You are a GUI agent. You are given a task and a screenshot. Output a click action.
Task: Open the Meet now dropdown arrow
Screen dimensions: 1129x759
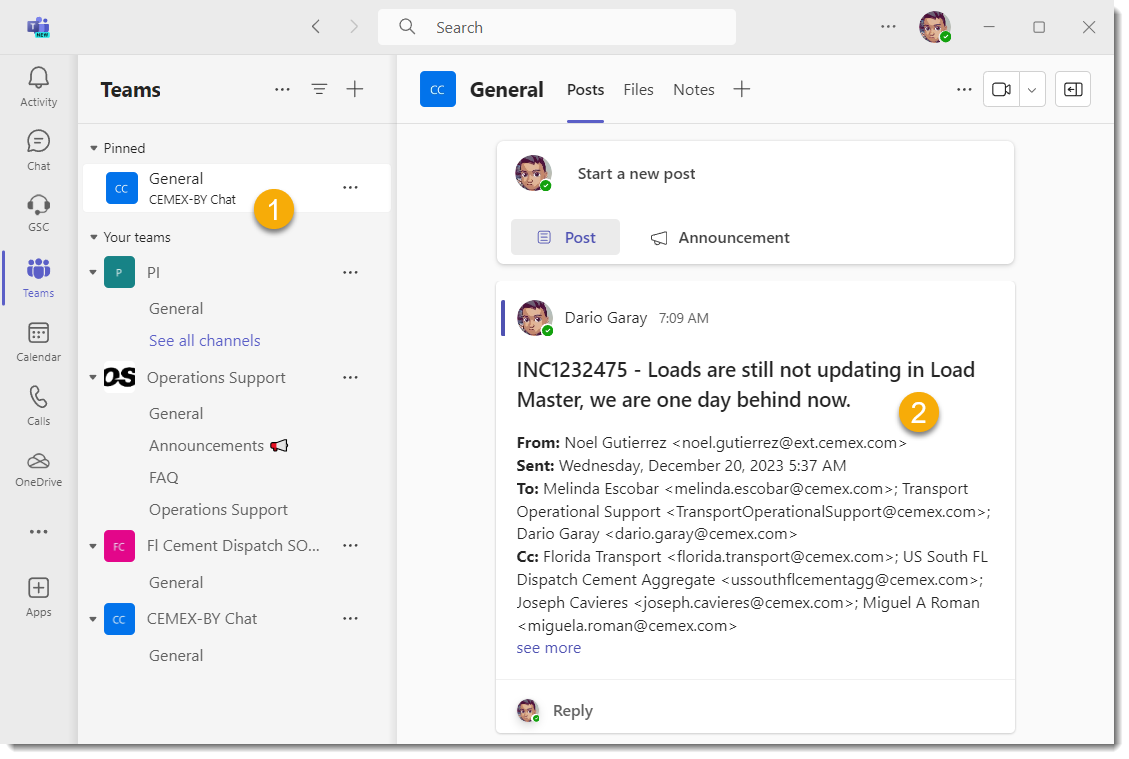click(x=1032, y=89)
